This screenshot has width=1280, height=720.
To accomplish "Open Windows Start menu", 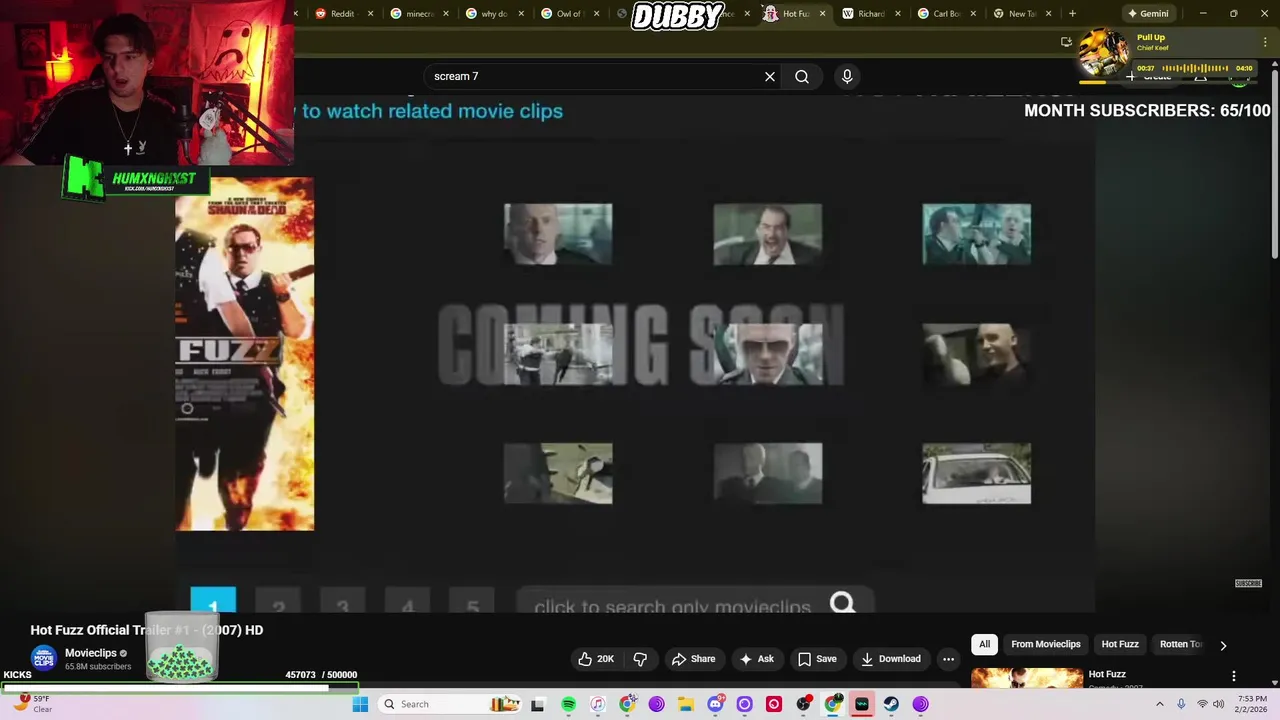I will coord(360,704).
